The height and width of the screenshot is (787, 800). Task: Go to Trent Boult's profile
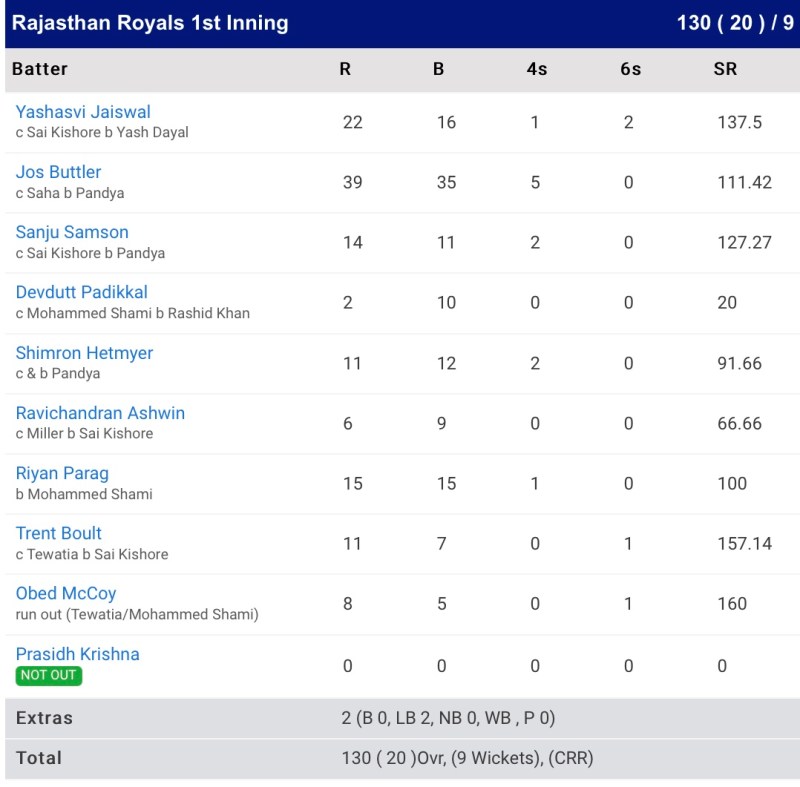[x=58, y=533]
